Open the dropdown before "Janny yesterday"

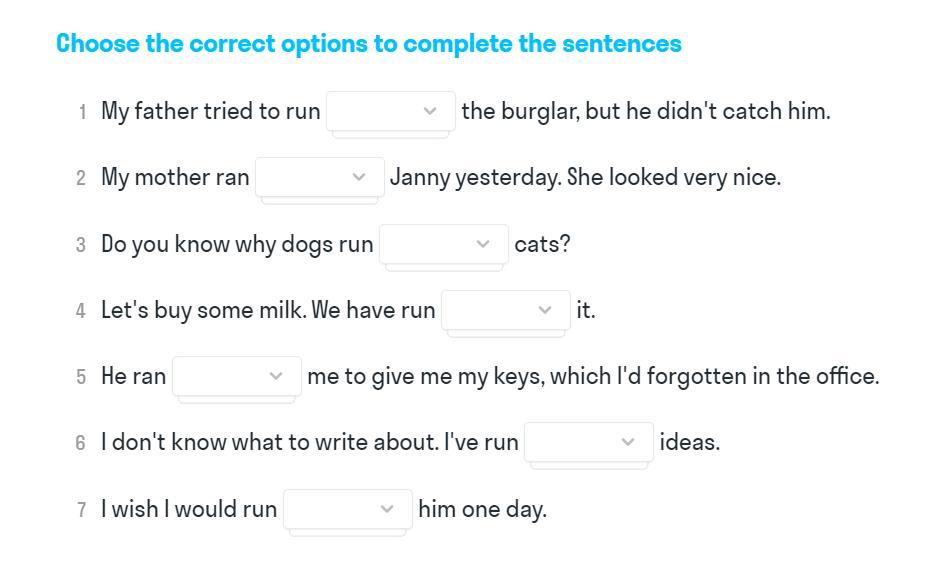[320, 177]
